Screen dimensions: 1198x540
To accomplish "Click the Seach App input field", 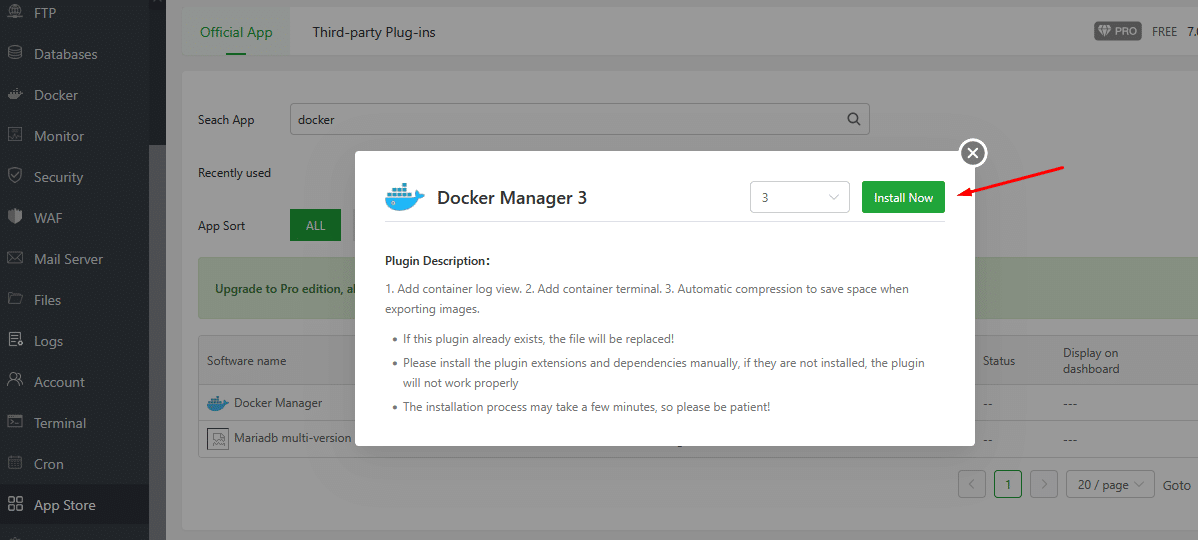I will (580, 119).
